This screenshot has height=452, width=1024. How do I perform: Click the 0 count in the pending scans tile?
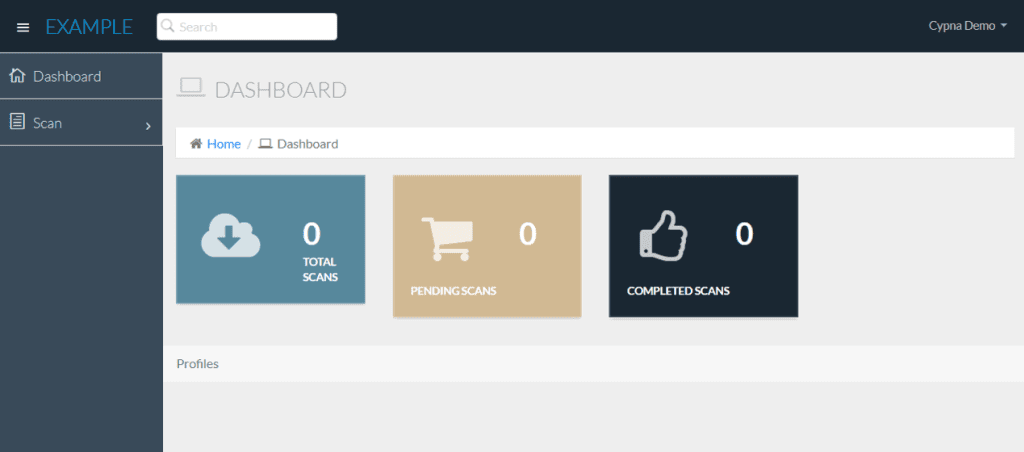pos(528,234)
